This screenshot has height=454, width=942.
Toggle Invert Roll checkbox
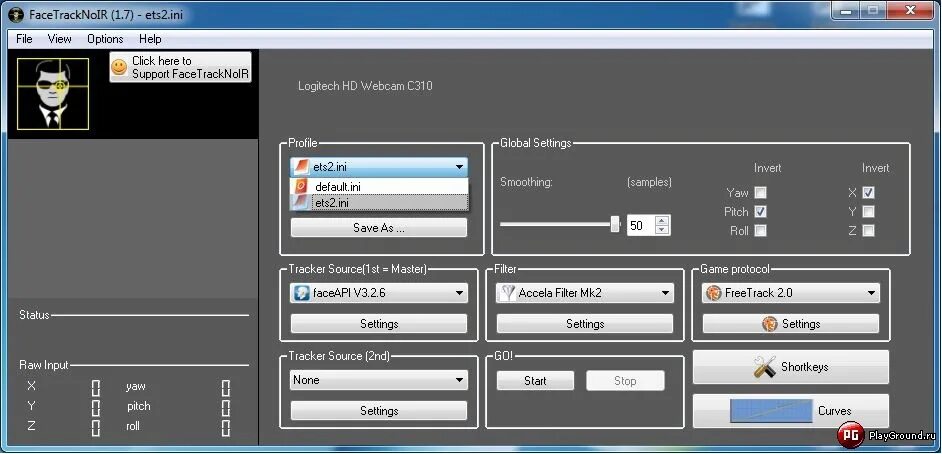[x=761, y=231]
